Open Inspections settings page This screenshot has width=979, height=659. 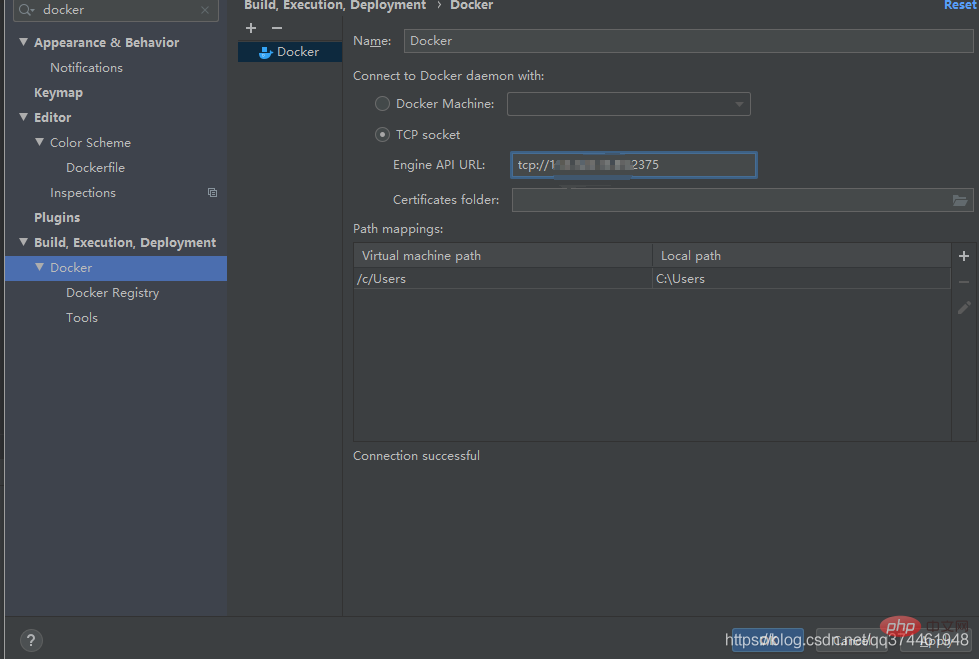tap(83, 192)
